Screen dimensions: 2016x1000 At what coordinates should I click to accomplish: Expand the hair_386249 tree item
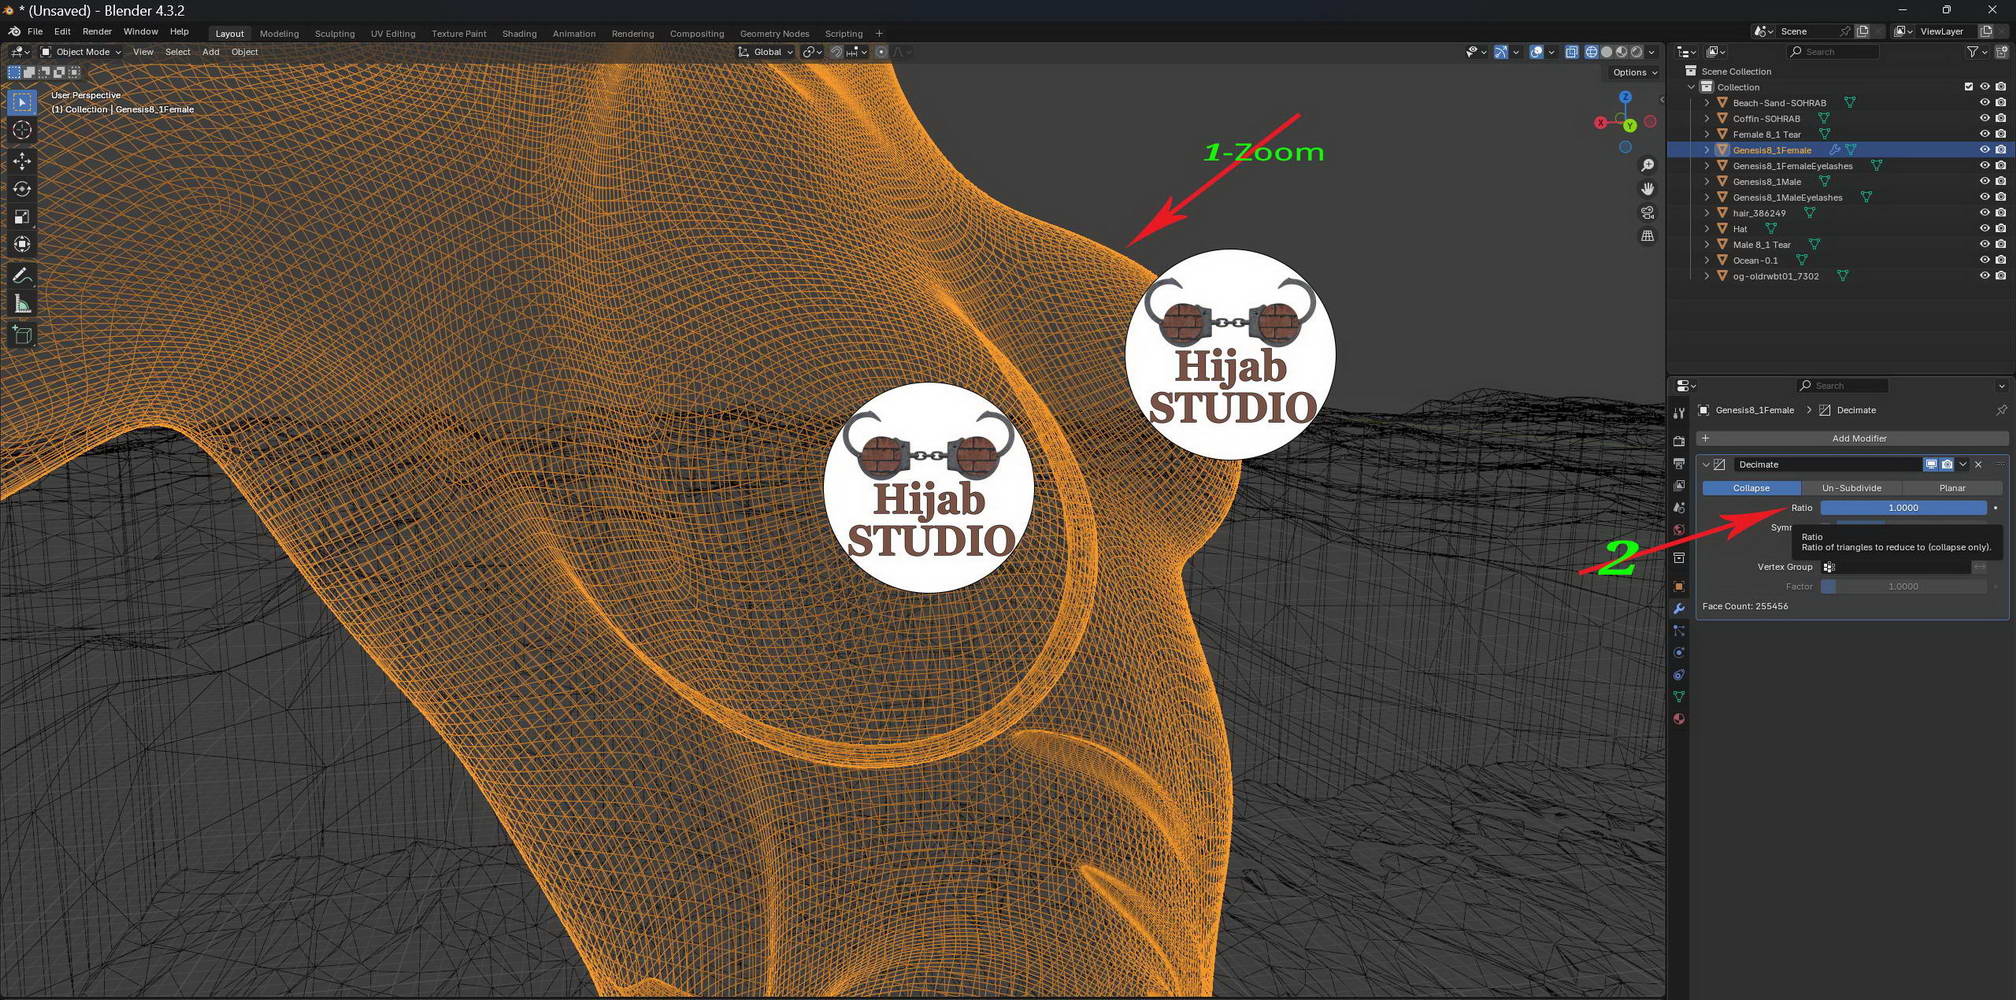coord(1707,213)
